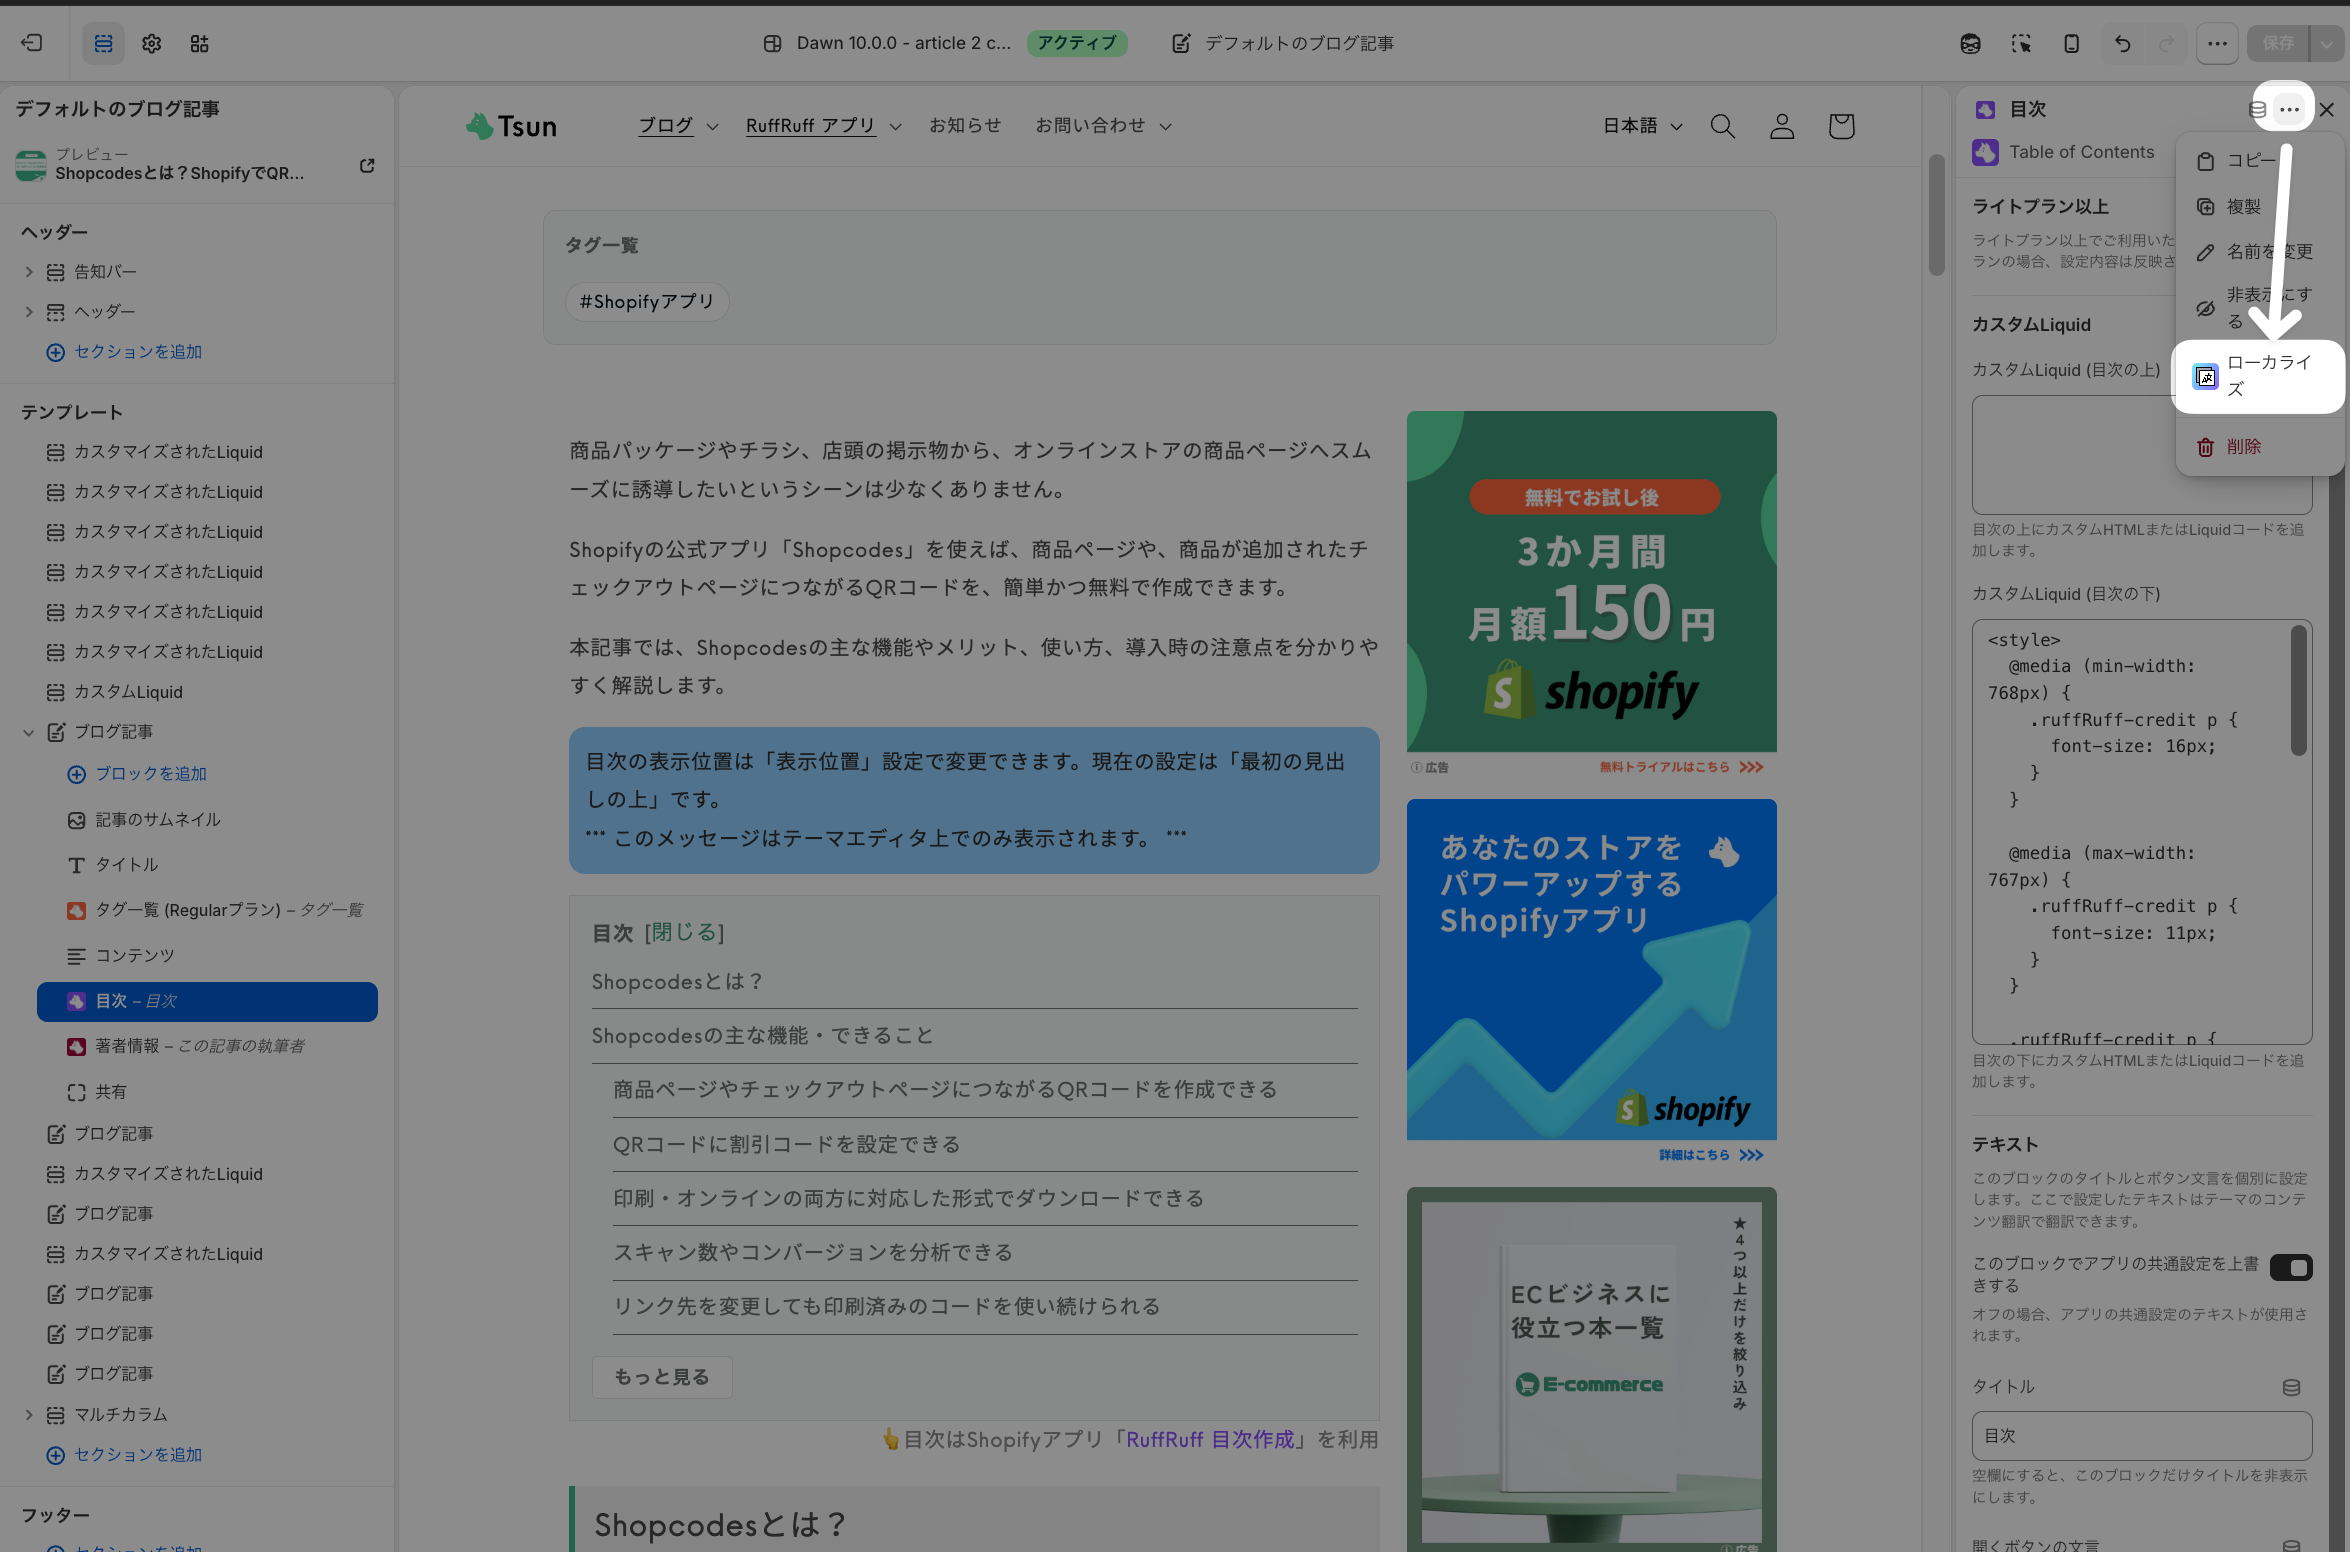Toggle アプリの共通設定を上書きする switch
Screen dimensions: 2350x1552
pyautogui.click(x=2291, y=1267)
